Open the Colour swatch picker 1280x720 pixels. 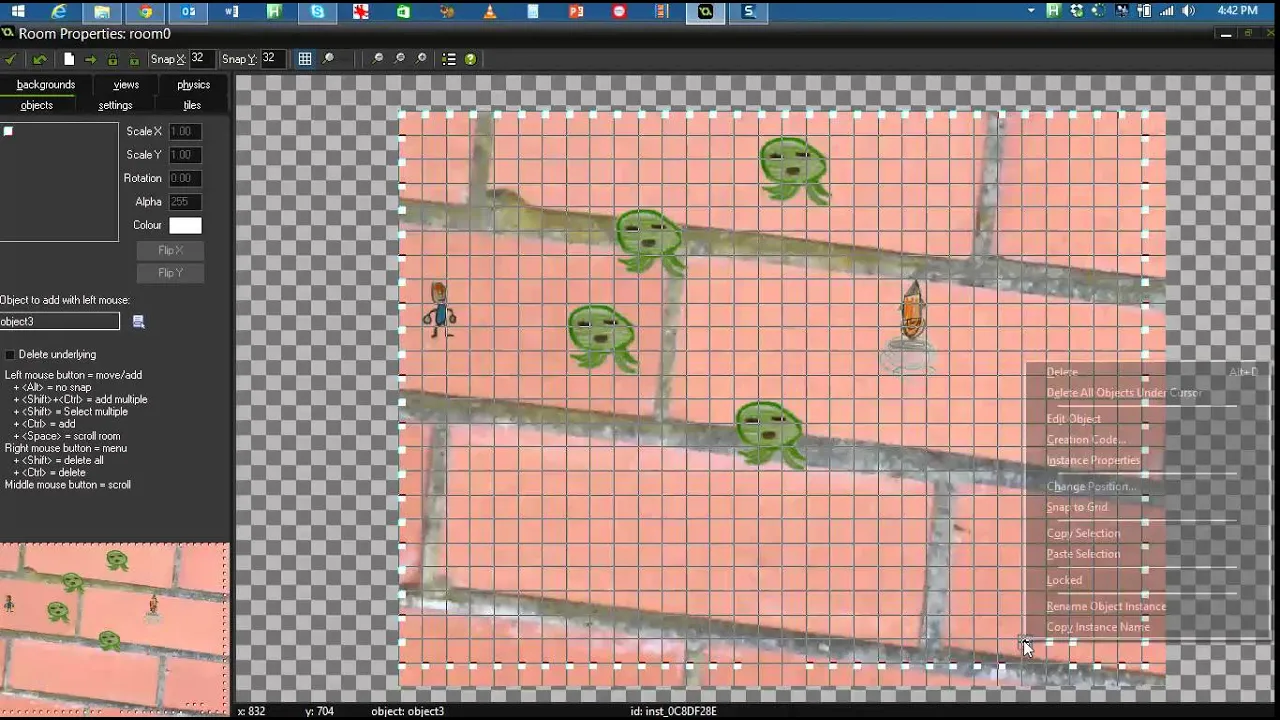[x=185, y=226]
